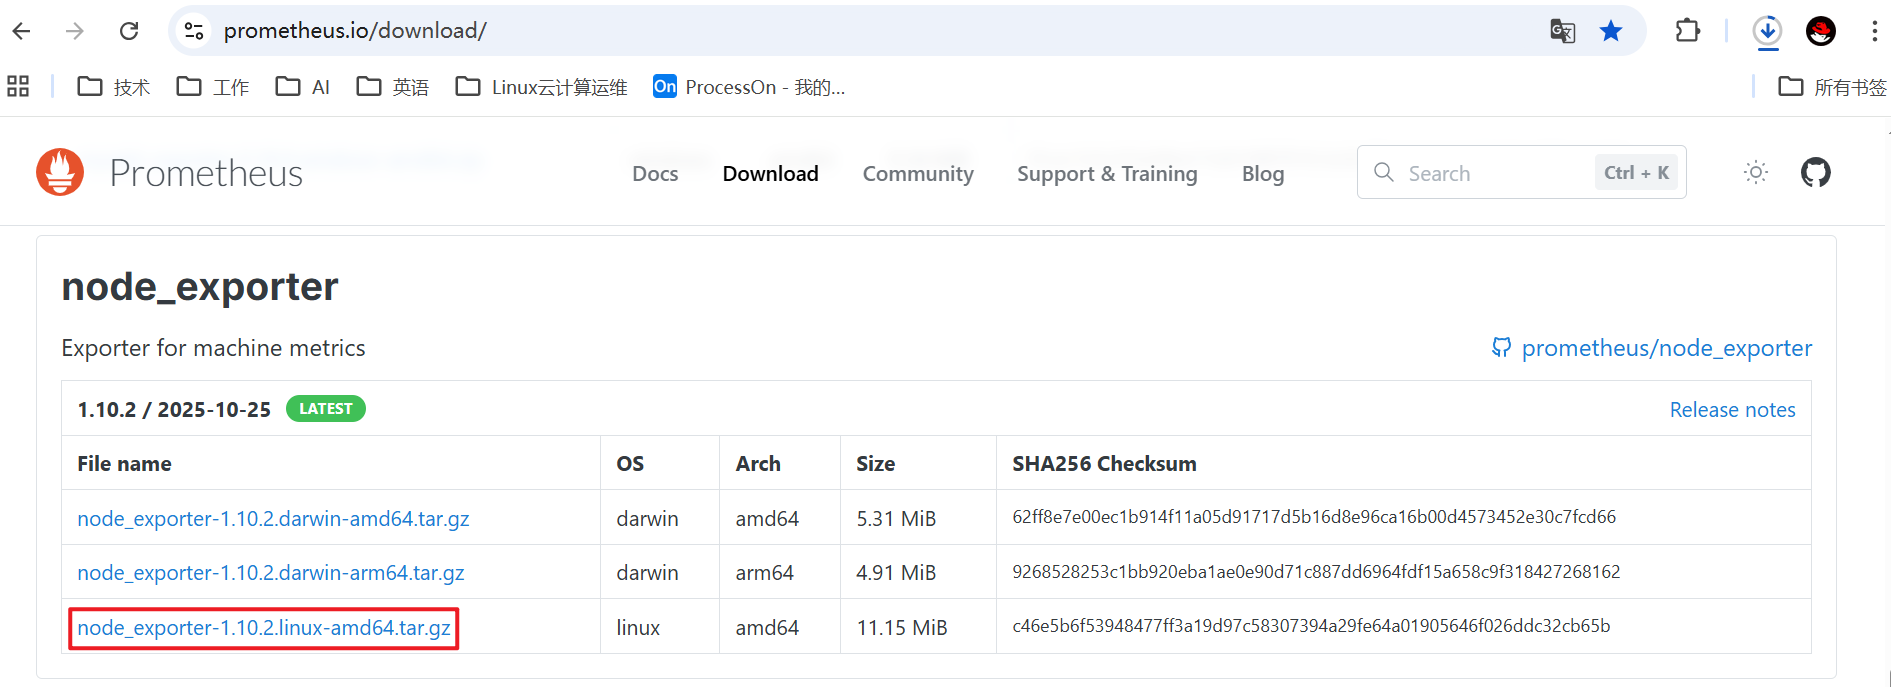This screenshot has width=1891, height=687.
Task: Click the browser back arrow
Action: 22,31
